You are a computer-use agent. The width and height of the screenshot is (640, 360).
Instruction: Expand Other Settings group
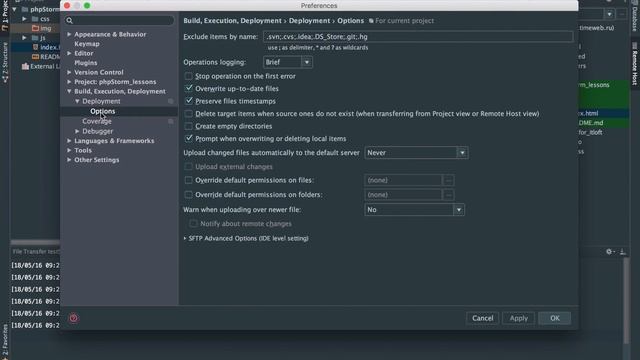coord(69,160)
